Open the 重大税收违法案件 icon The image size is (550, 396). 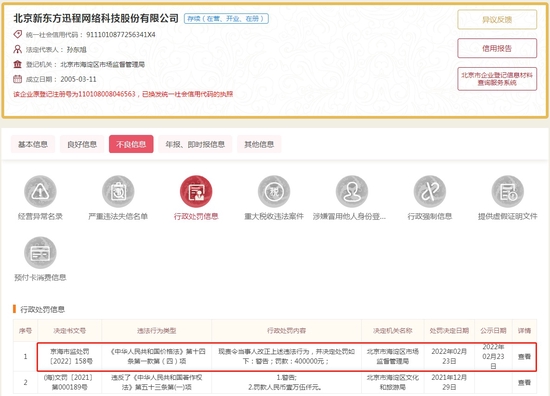[x=274, y=192]
